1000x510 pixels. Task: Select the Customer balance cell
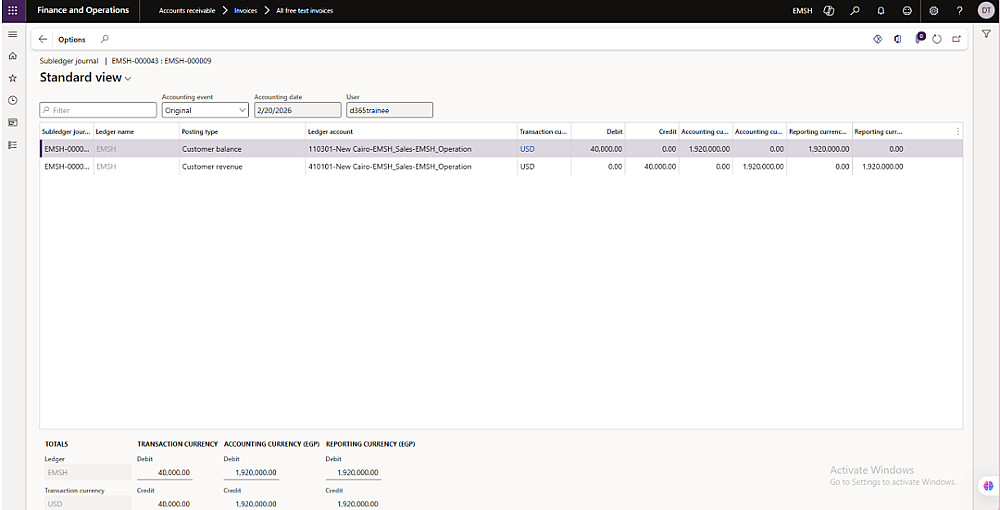(x=242, y=149)
